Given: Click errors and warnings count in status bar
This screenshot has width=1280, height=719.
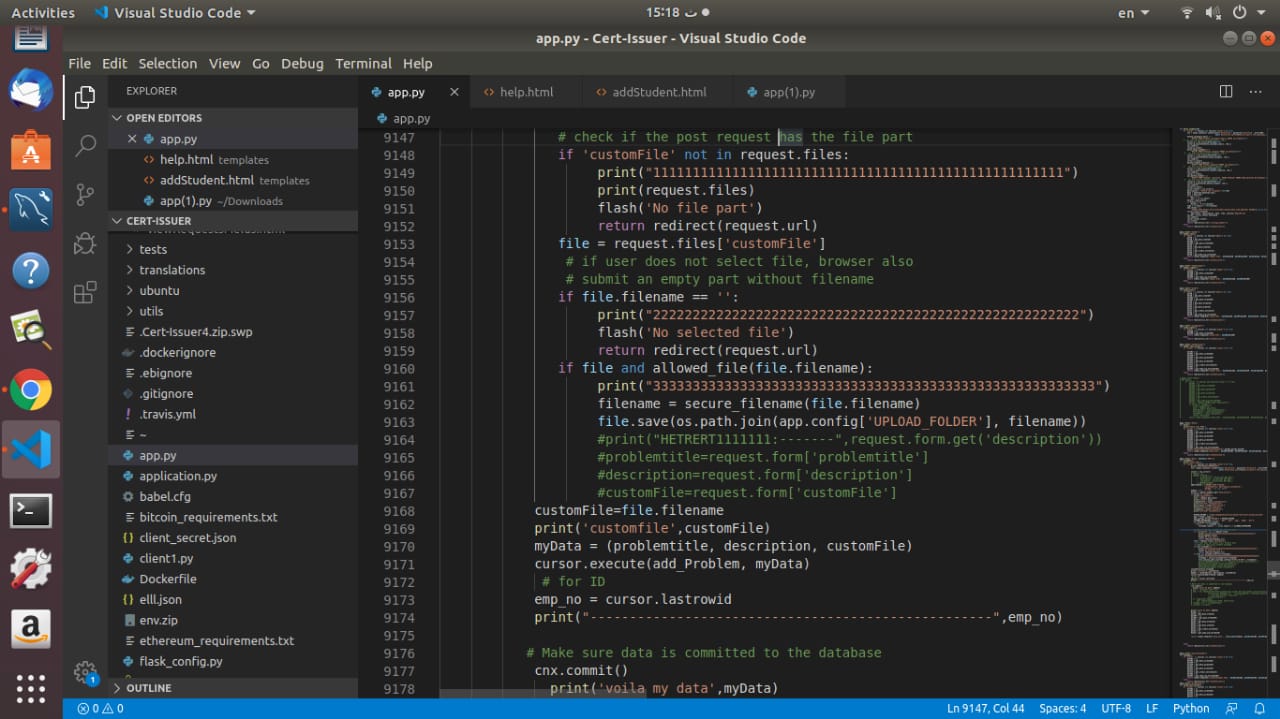Looking at the screenshot, I should point(99,708).
